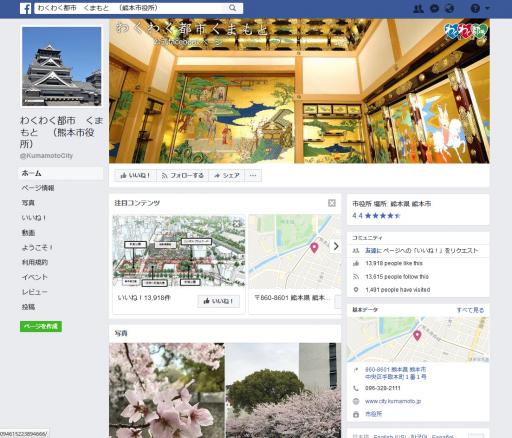Dismiss the city plan card with X
The image size is (512, 438).
(236, 224)
